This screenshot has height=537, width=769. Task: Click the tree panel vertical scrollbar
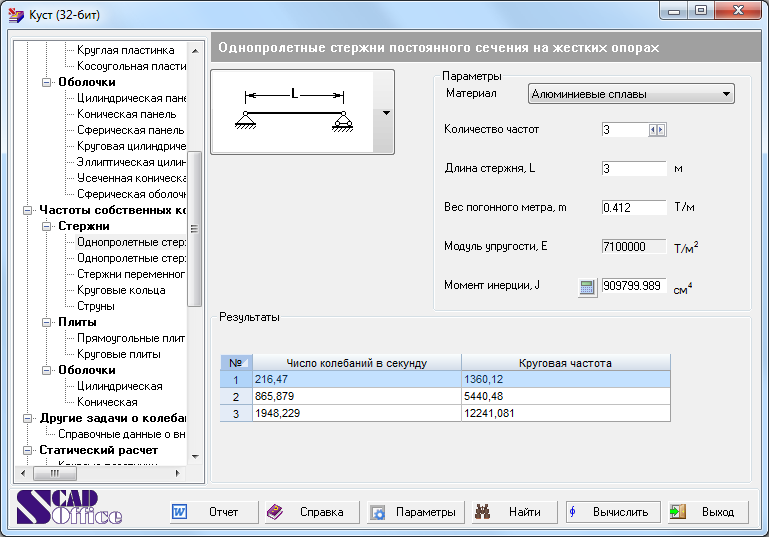click(195, 228)
